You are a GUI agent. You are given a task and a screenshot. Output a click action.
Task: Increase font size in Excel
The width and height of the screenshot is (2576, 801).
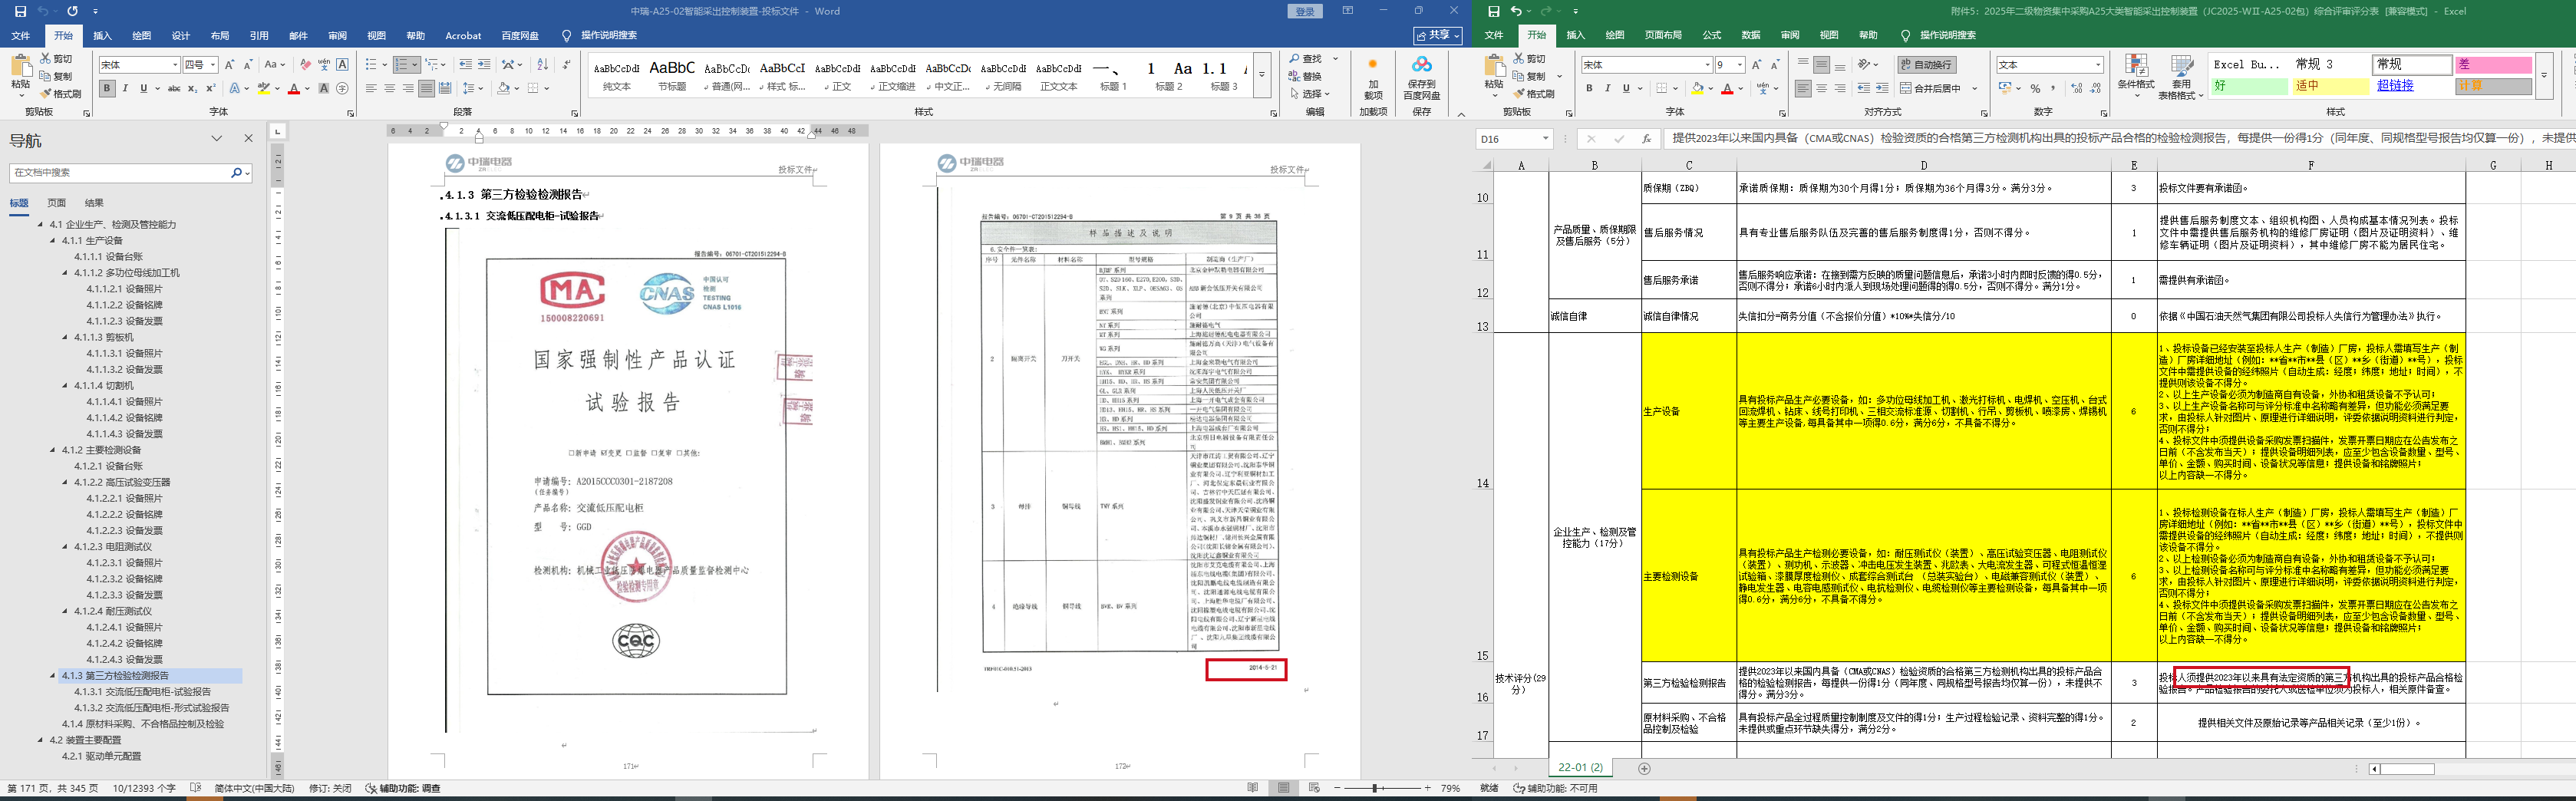tap(1757, 65)
